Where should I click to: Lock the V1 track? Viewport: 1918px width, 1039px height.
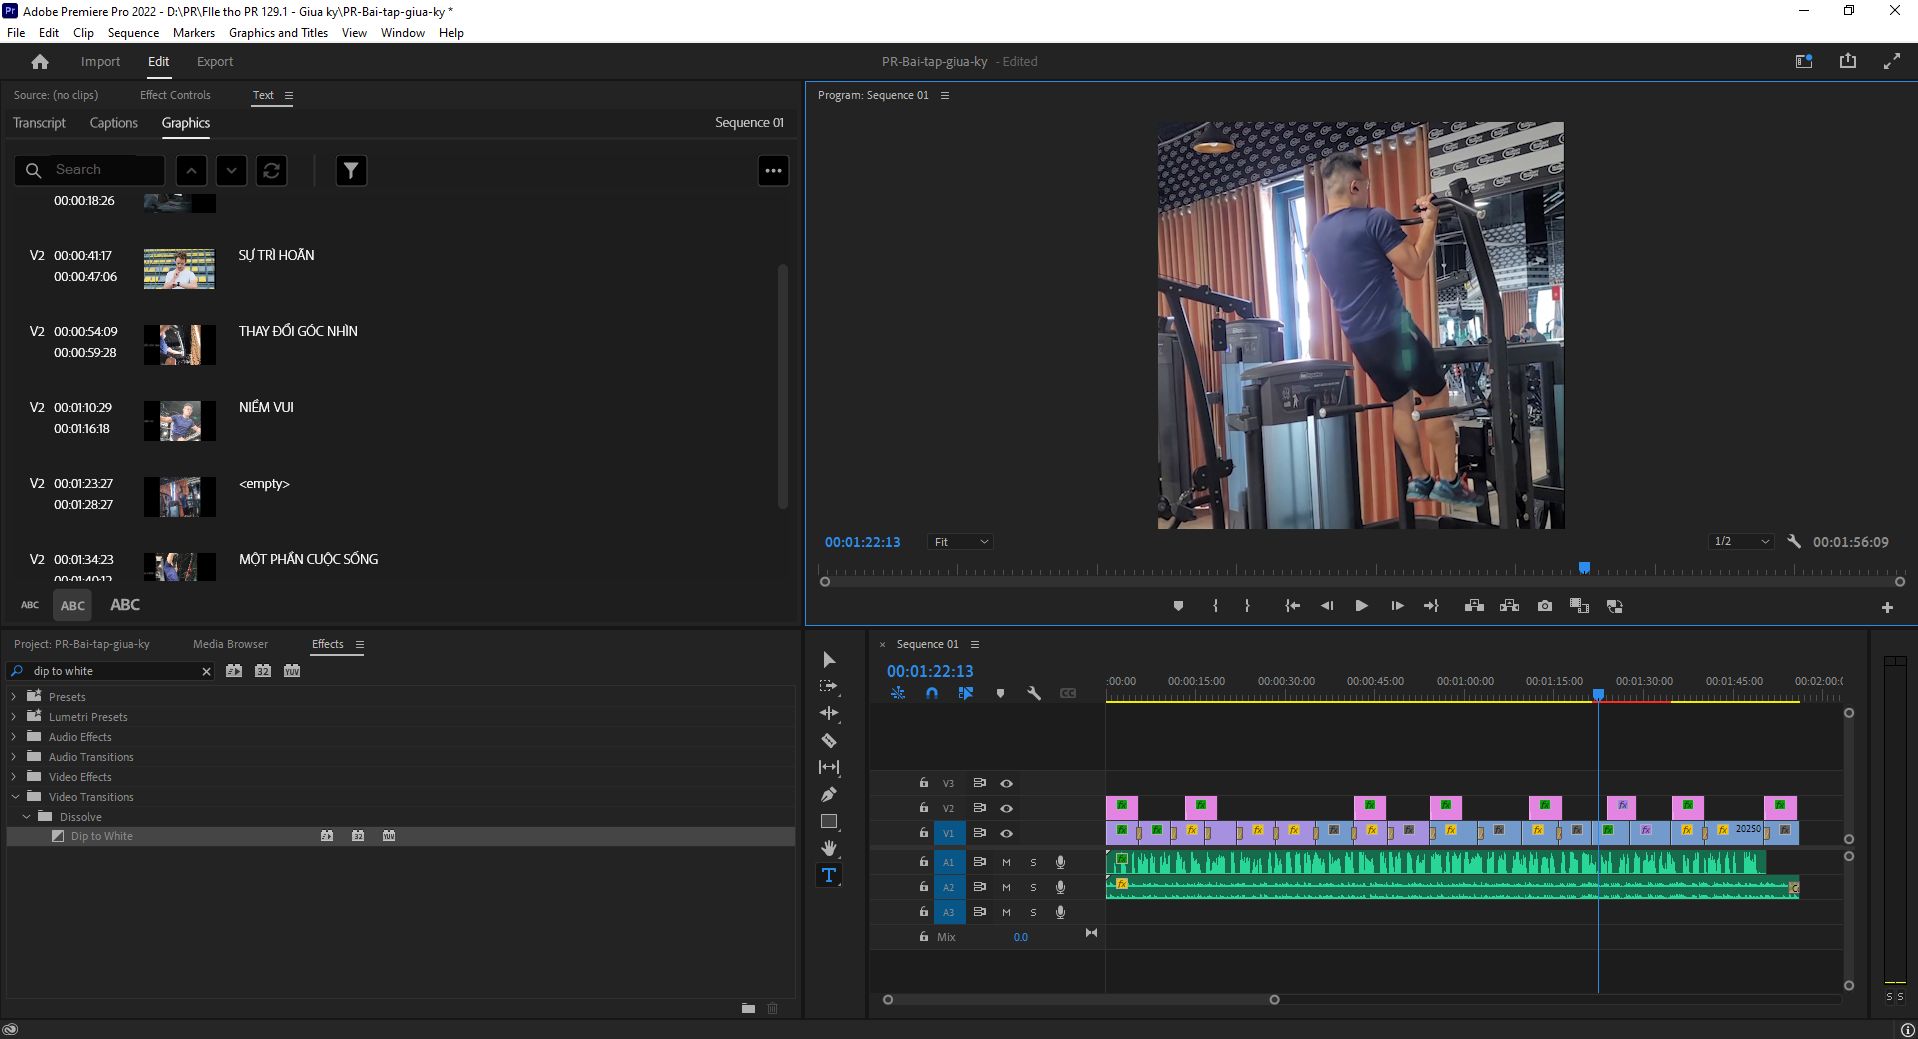point(924,832)
